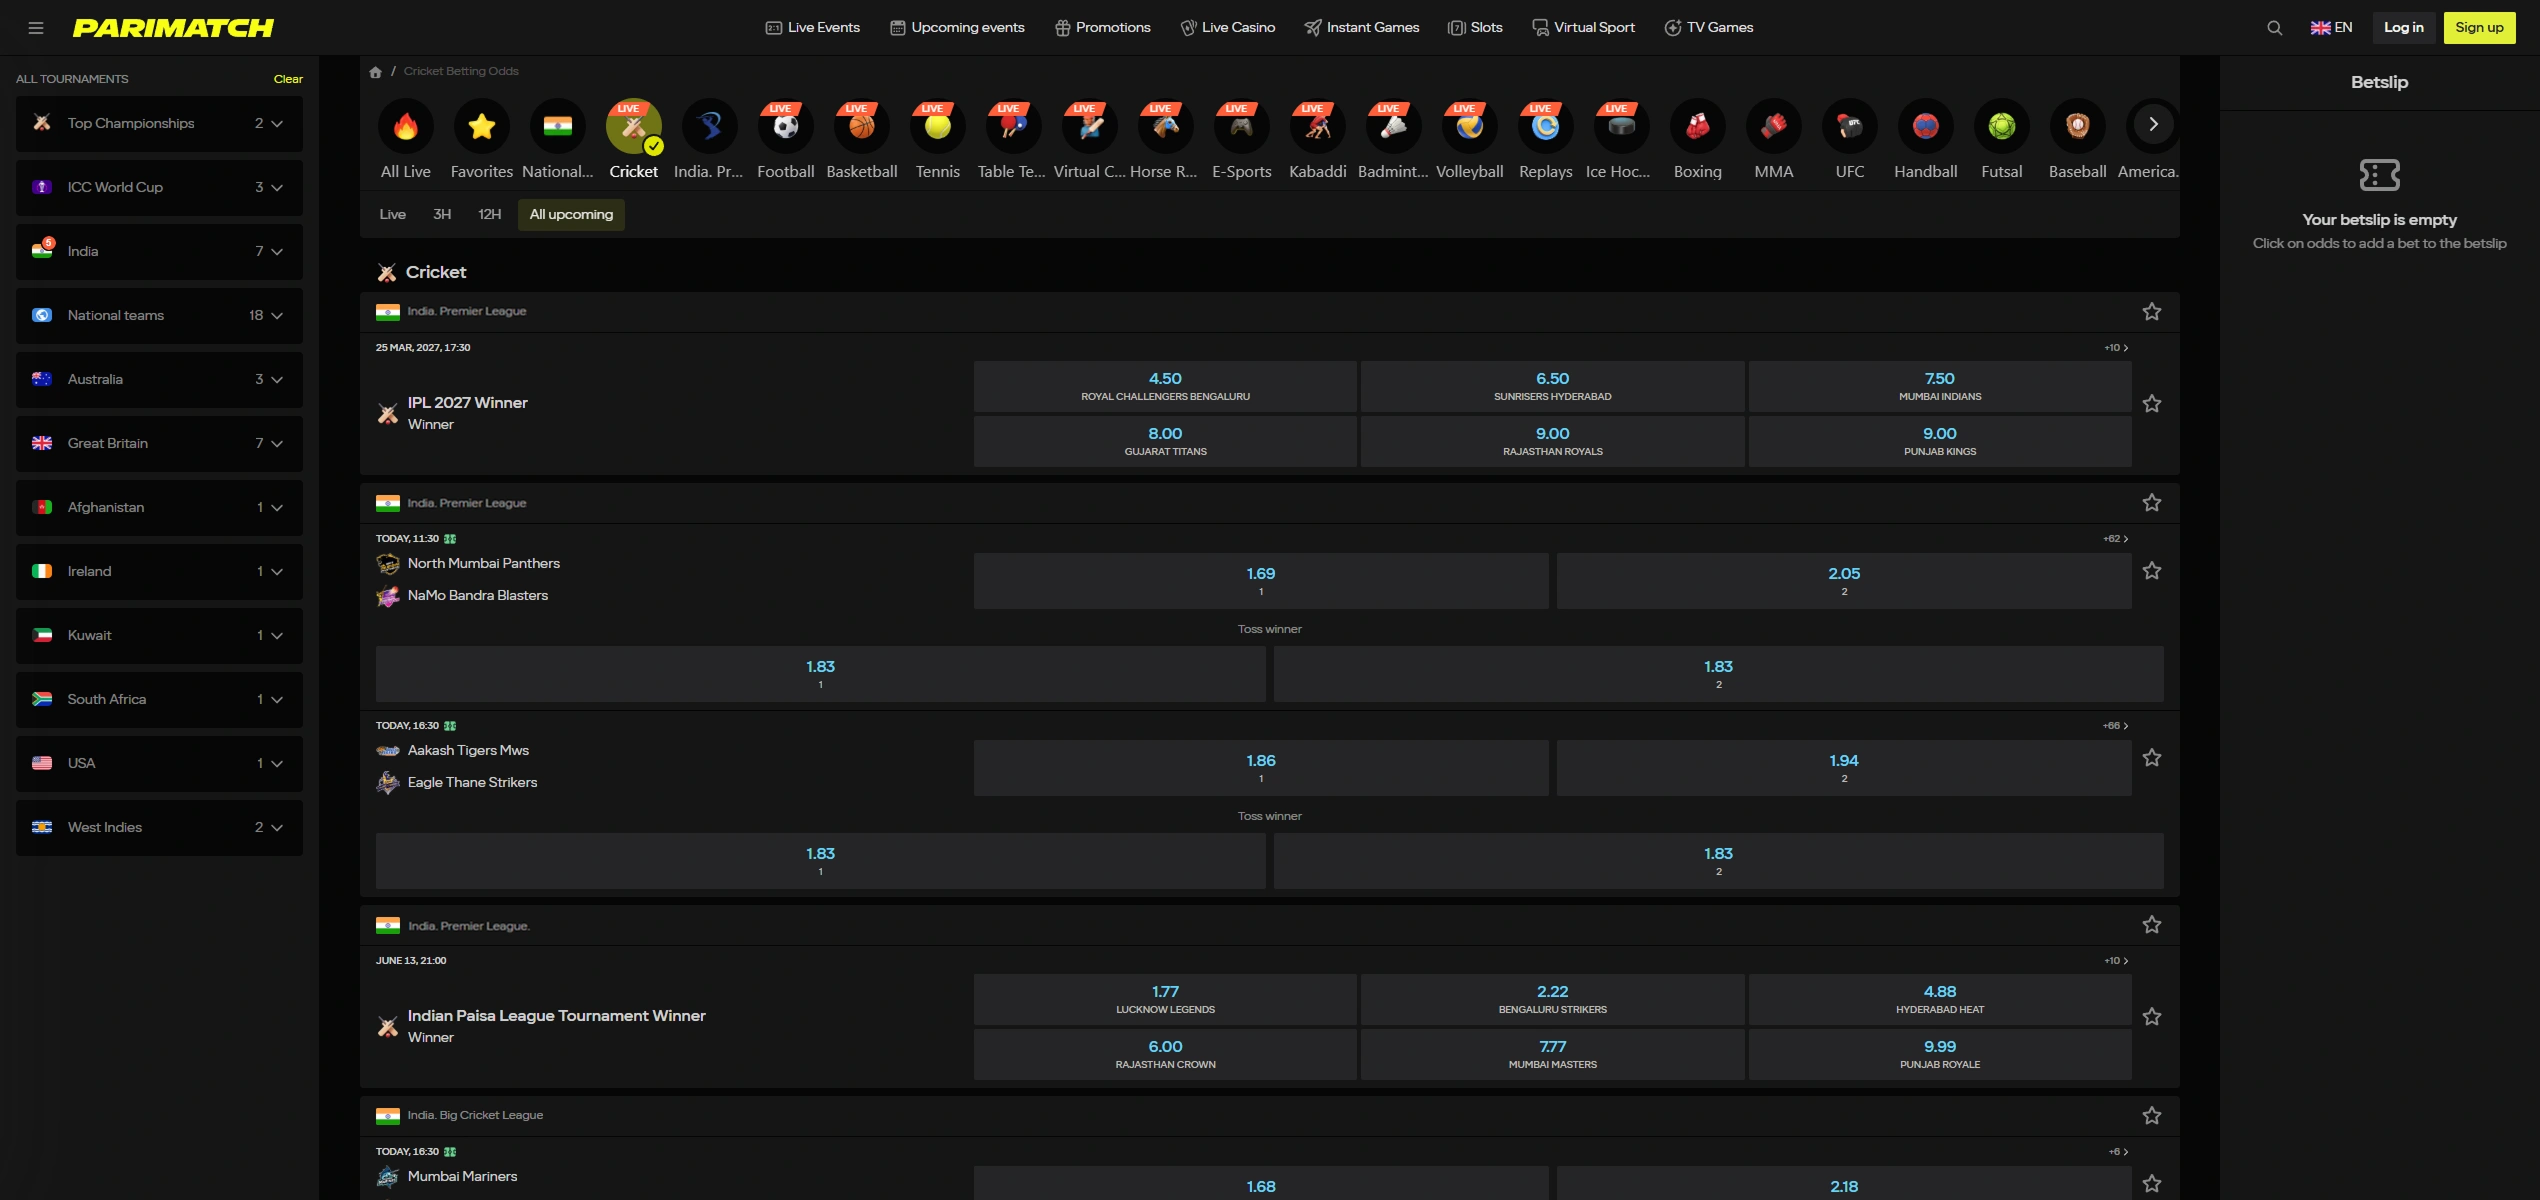Bet on Royal Challengers Bengaluru at 4.50
The image size is (2540, 1200).
pyautogui.click(x=1165, y=387)
